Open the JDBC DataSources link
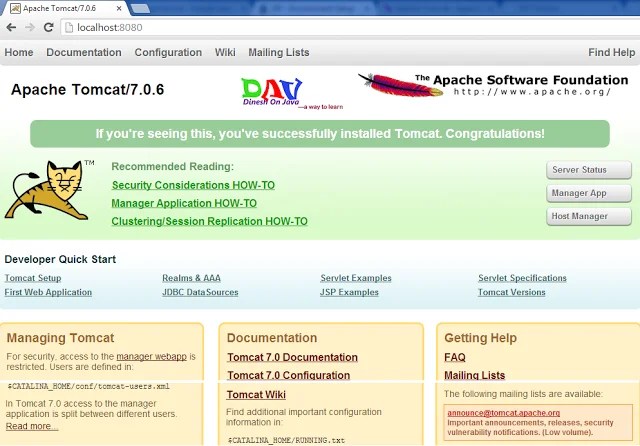 tap(200, 292)
